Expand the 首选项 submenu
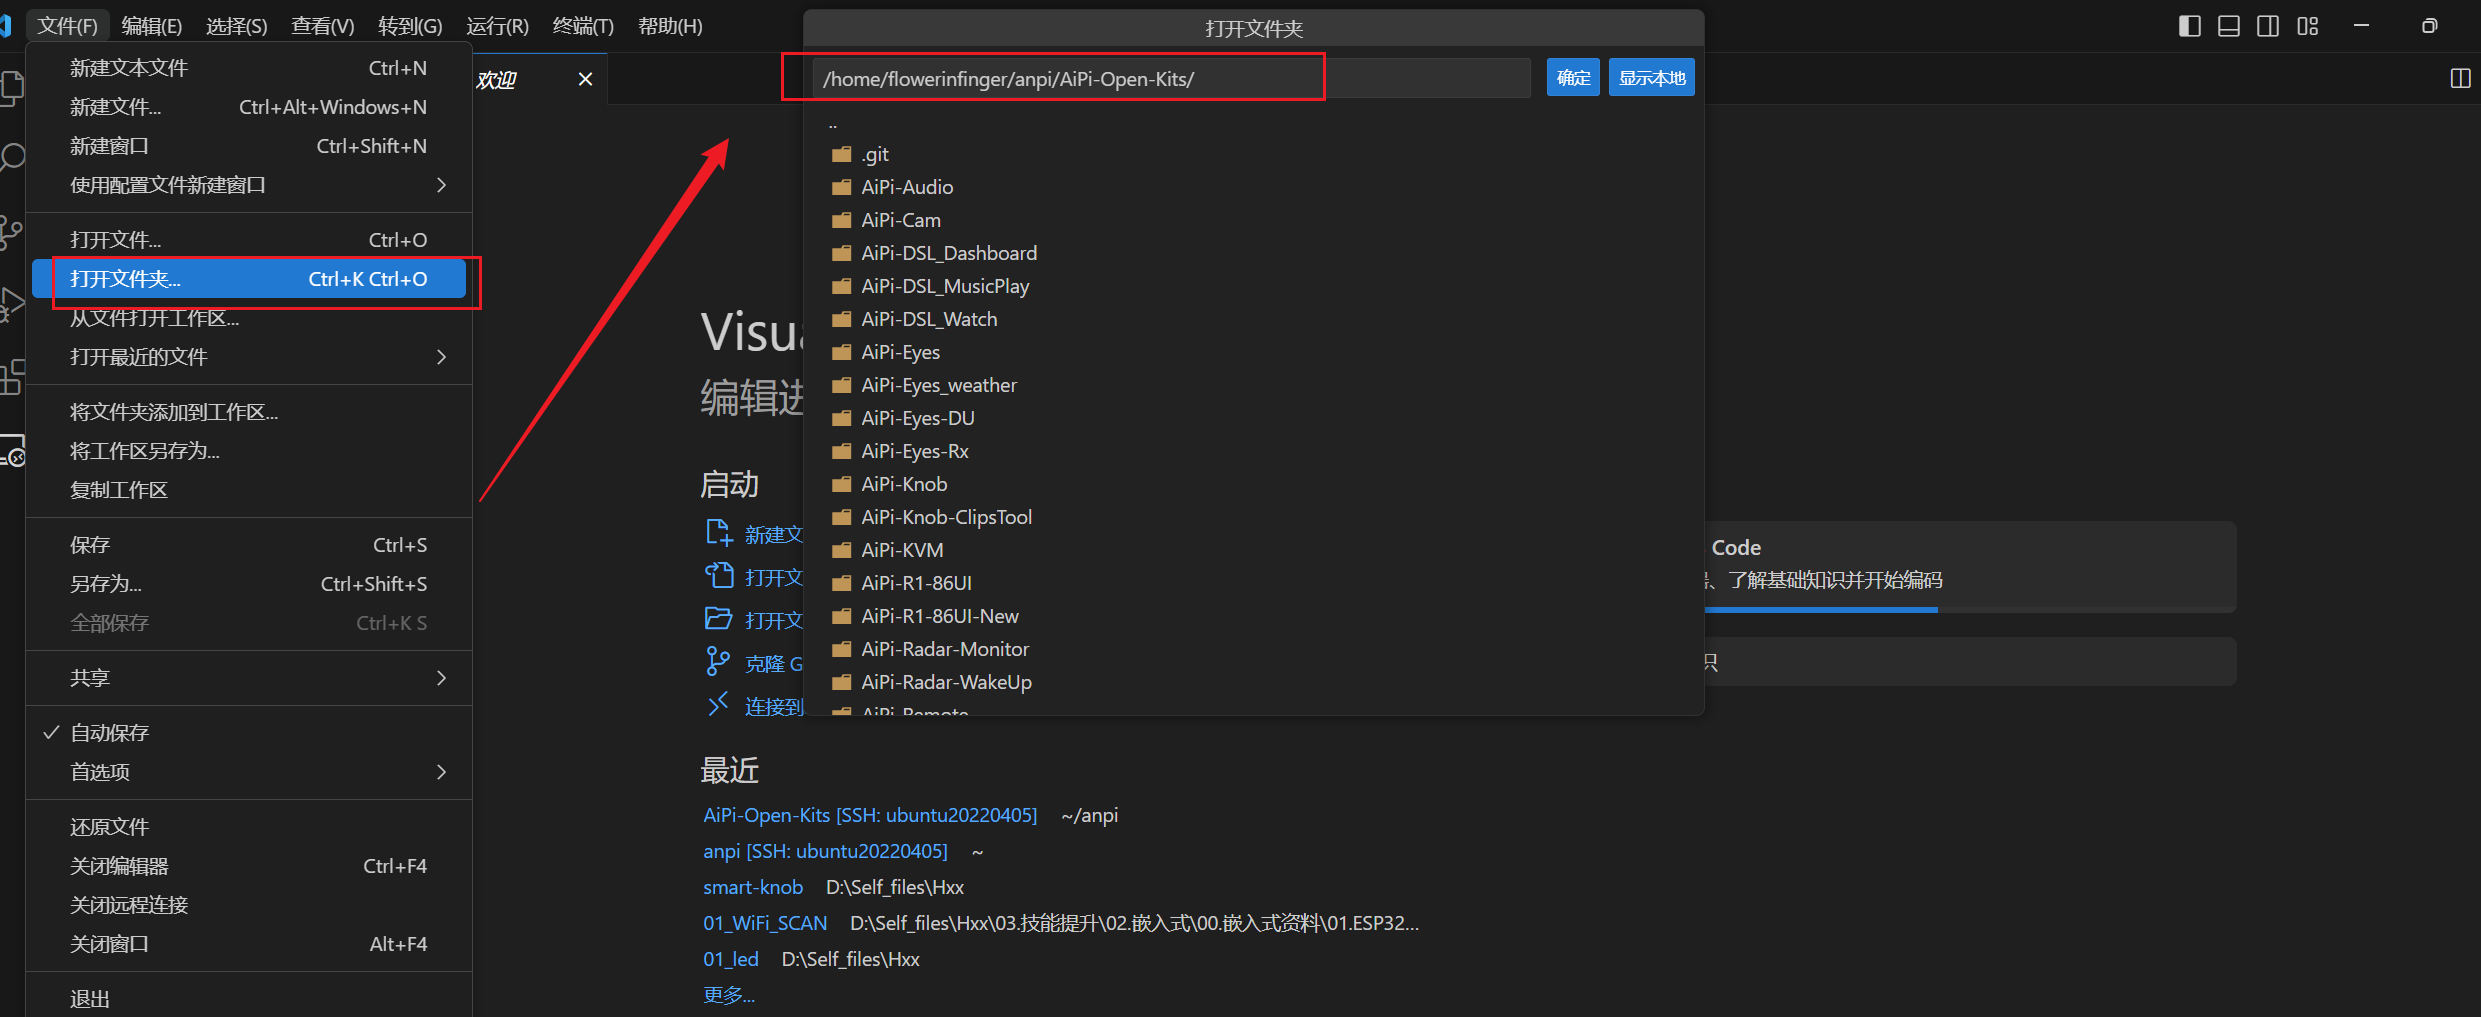2481x1017 pixels. [x=248, y=772]
